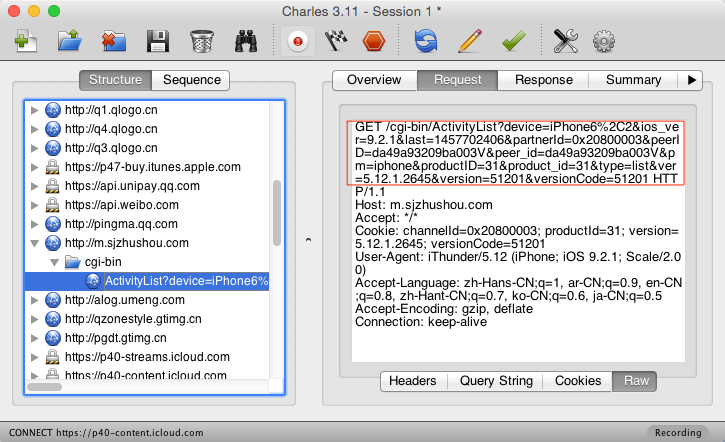Select ActivityList?device=iPhone6 request row
The height and width of the screenshot is (442, 725).
coord(147,281)
